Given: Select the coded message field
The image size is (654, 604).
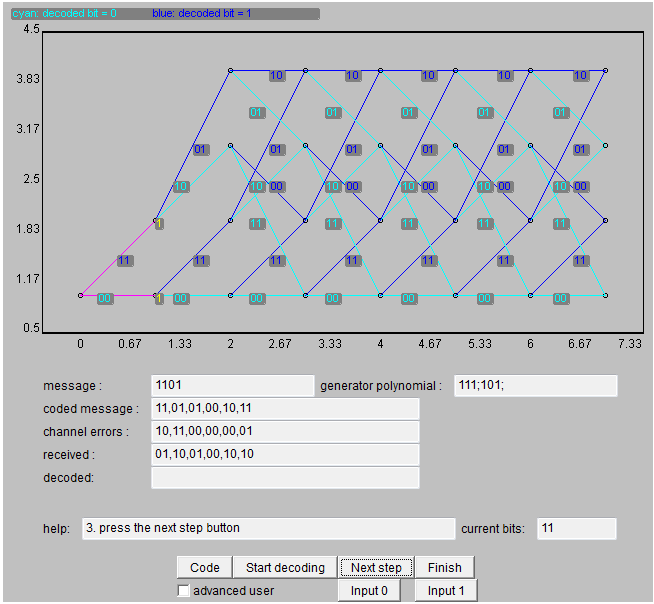Looking at the screenshot, I should coord(285,408).
